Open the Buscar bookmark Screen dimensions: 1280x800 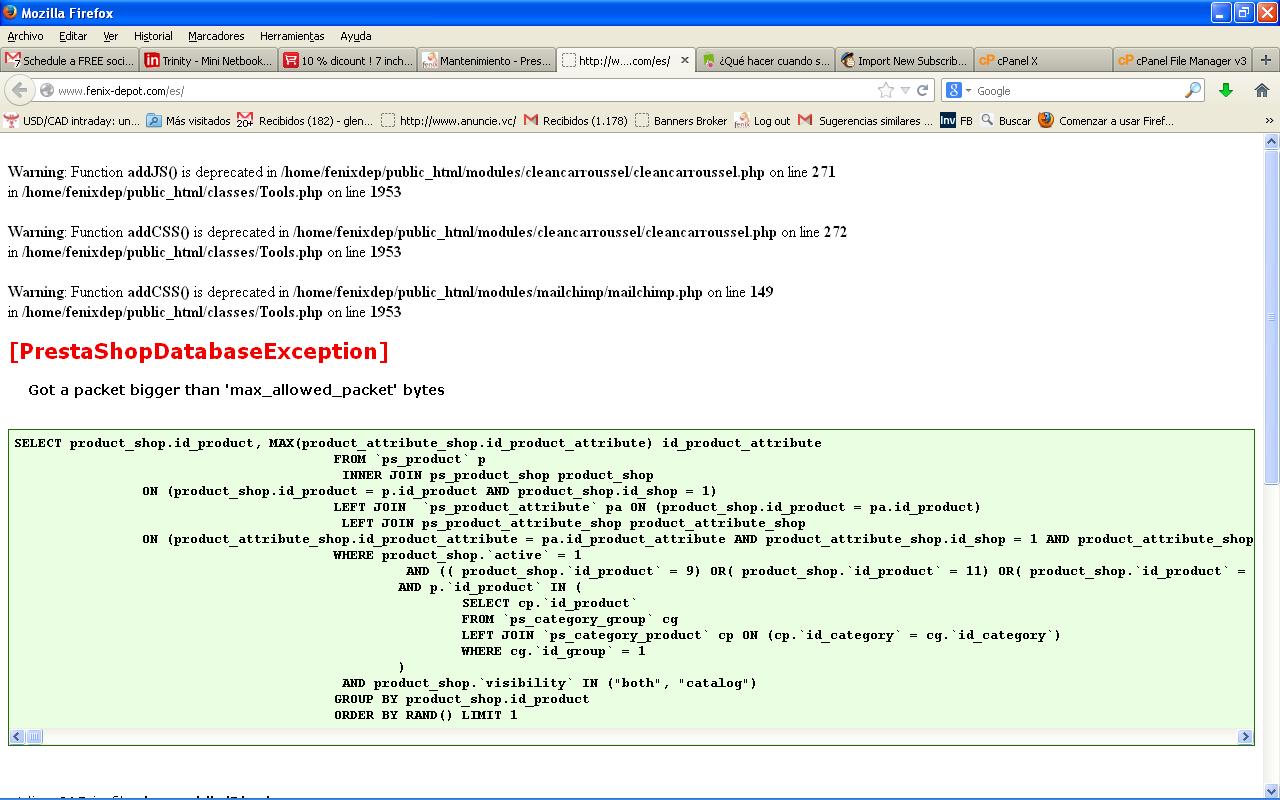click(1006, 121)
